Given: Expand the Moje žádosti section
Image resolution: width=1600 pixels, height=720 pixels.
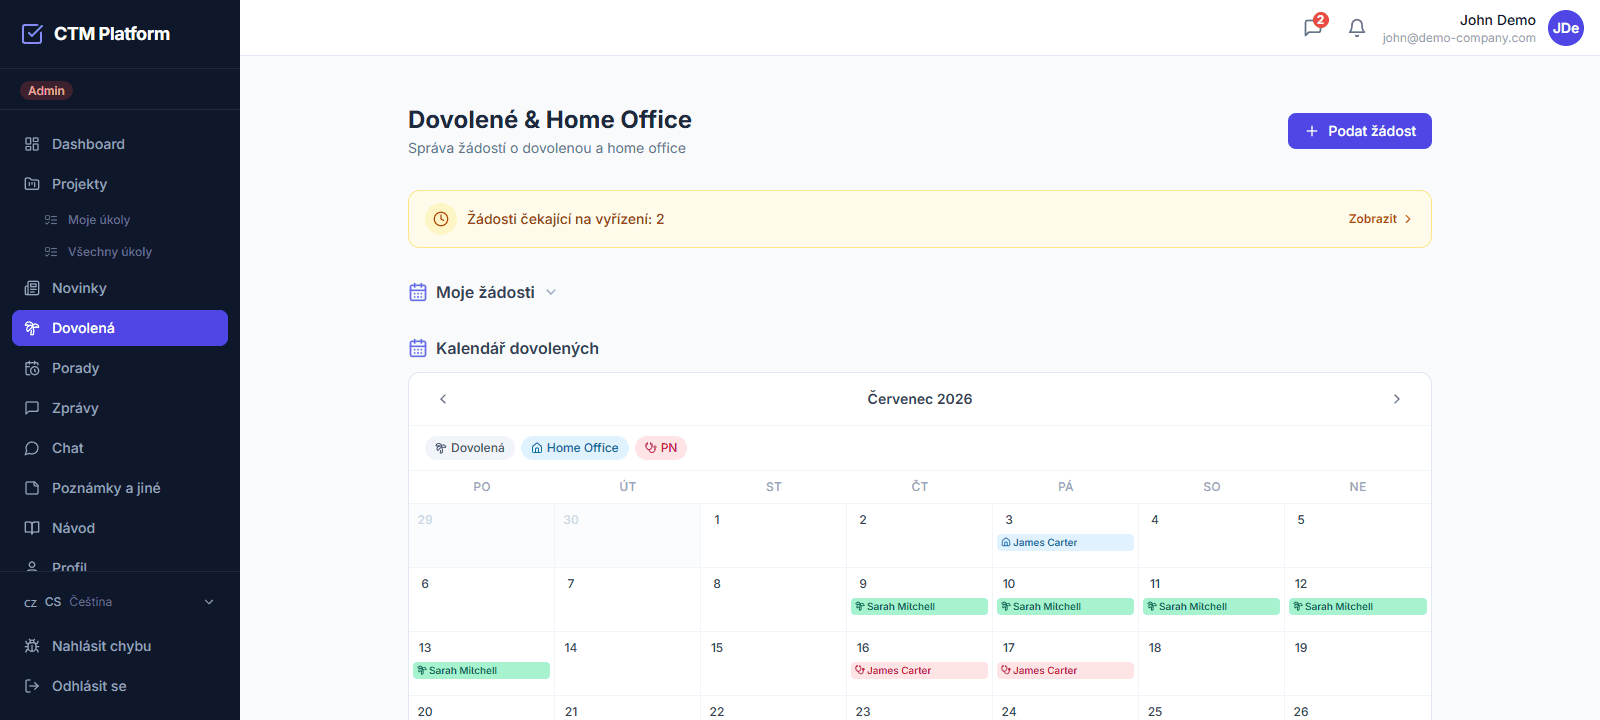Looking at the screenshot, I should (483, 292).
